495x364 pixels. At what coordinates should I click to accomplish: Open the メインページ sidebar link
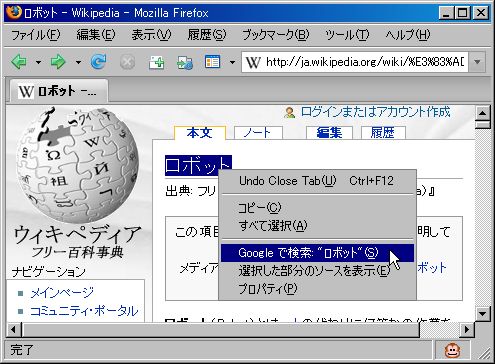62,293
